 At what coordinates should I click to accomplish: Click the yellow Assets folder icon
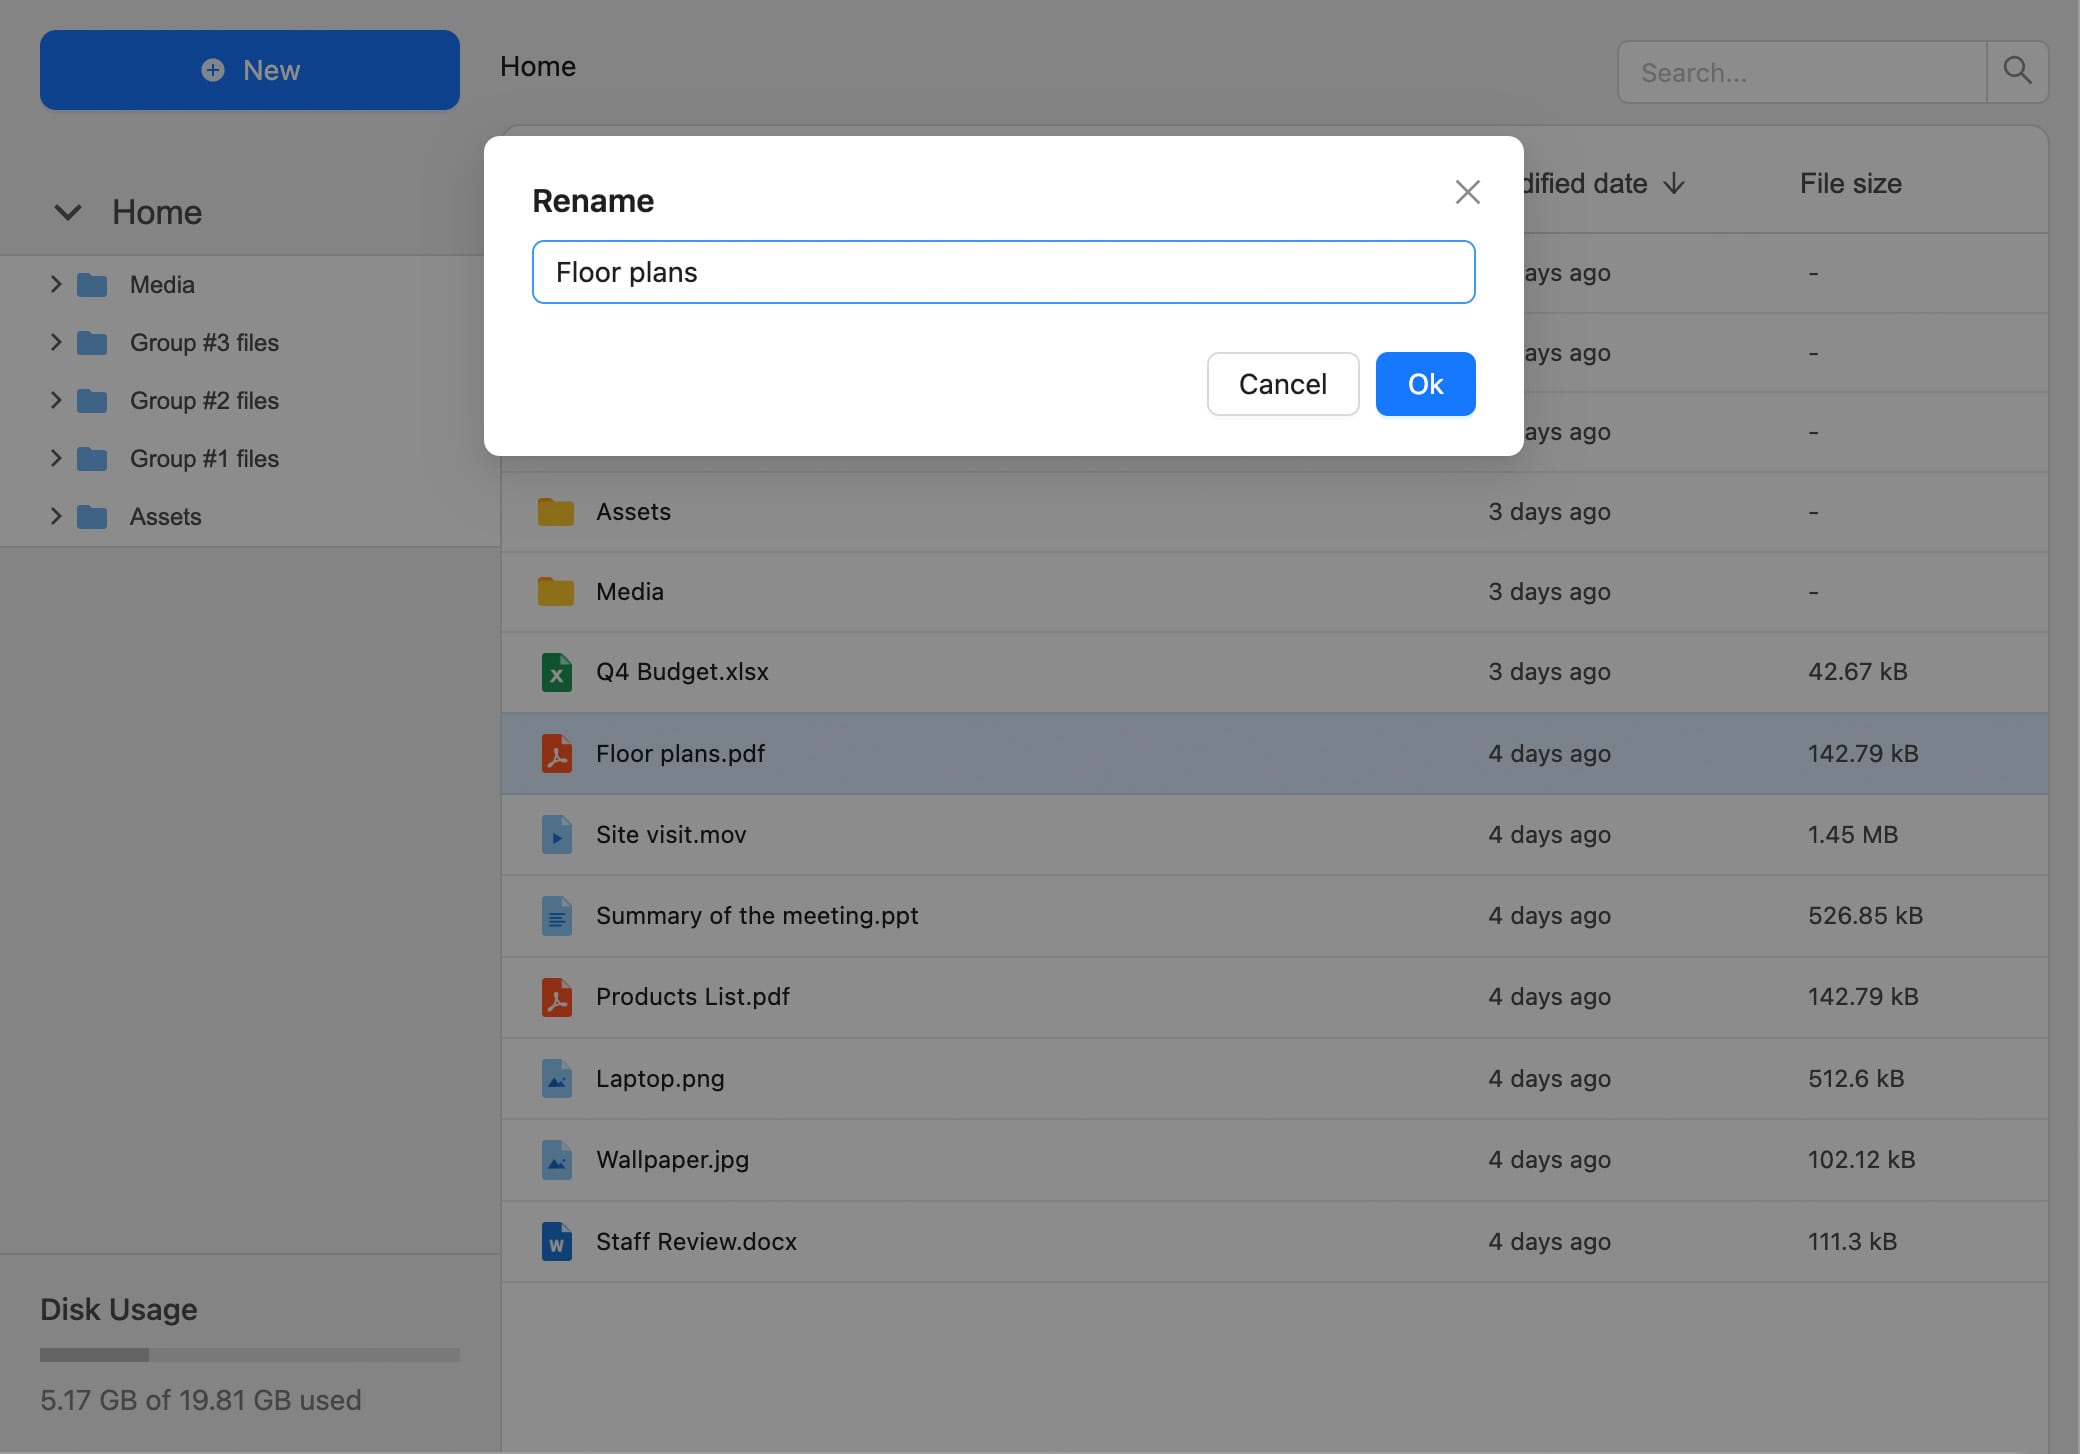[556, 512]
